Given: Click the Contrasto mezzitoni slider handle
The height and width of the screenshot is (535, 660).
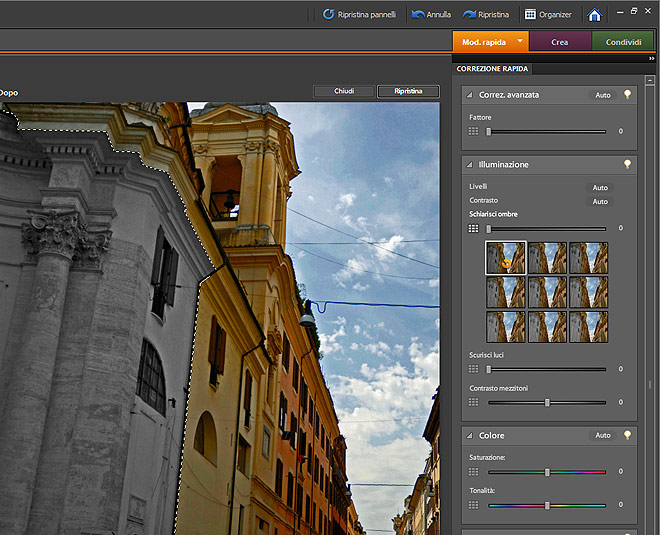Looking at the screenshot, I should coord(547,402).
